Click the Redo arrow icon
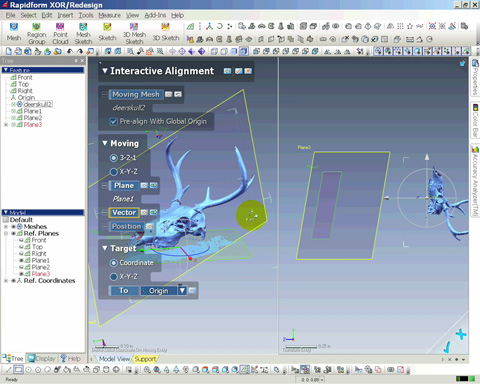 coord(80,51)
